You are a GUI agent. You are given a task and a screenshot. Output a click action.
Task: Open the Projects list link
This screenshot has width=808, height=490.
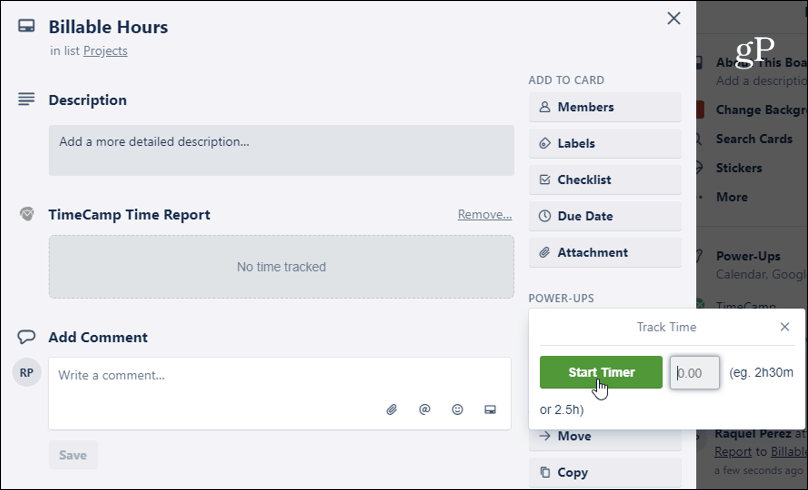(x=105, y=51)
